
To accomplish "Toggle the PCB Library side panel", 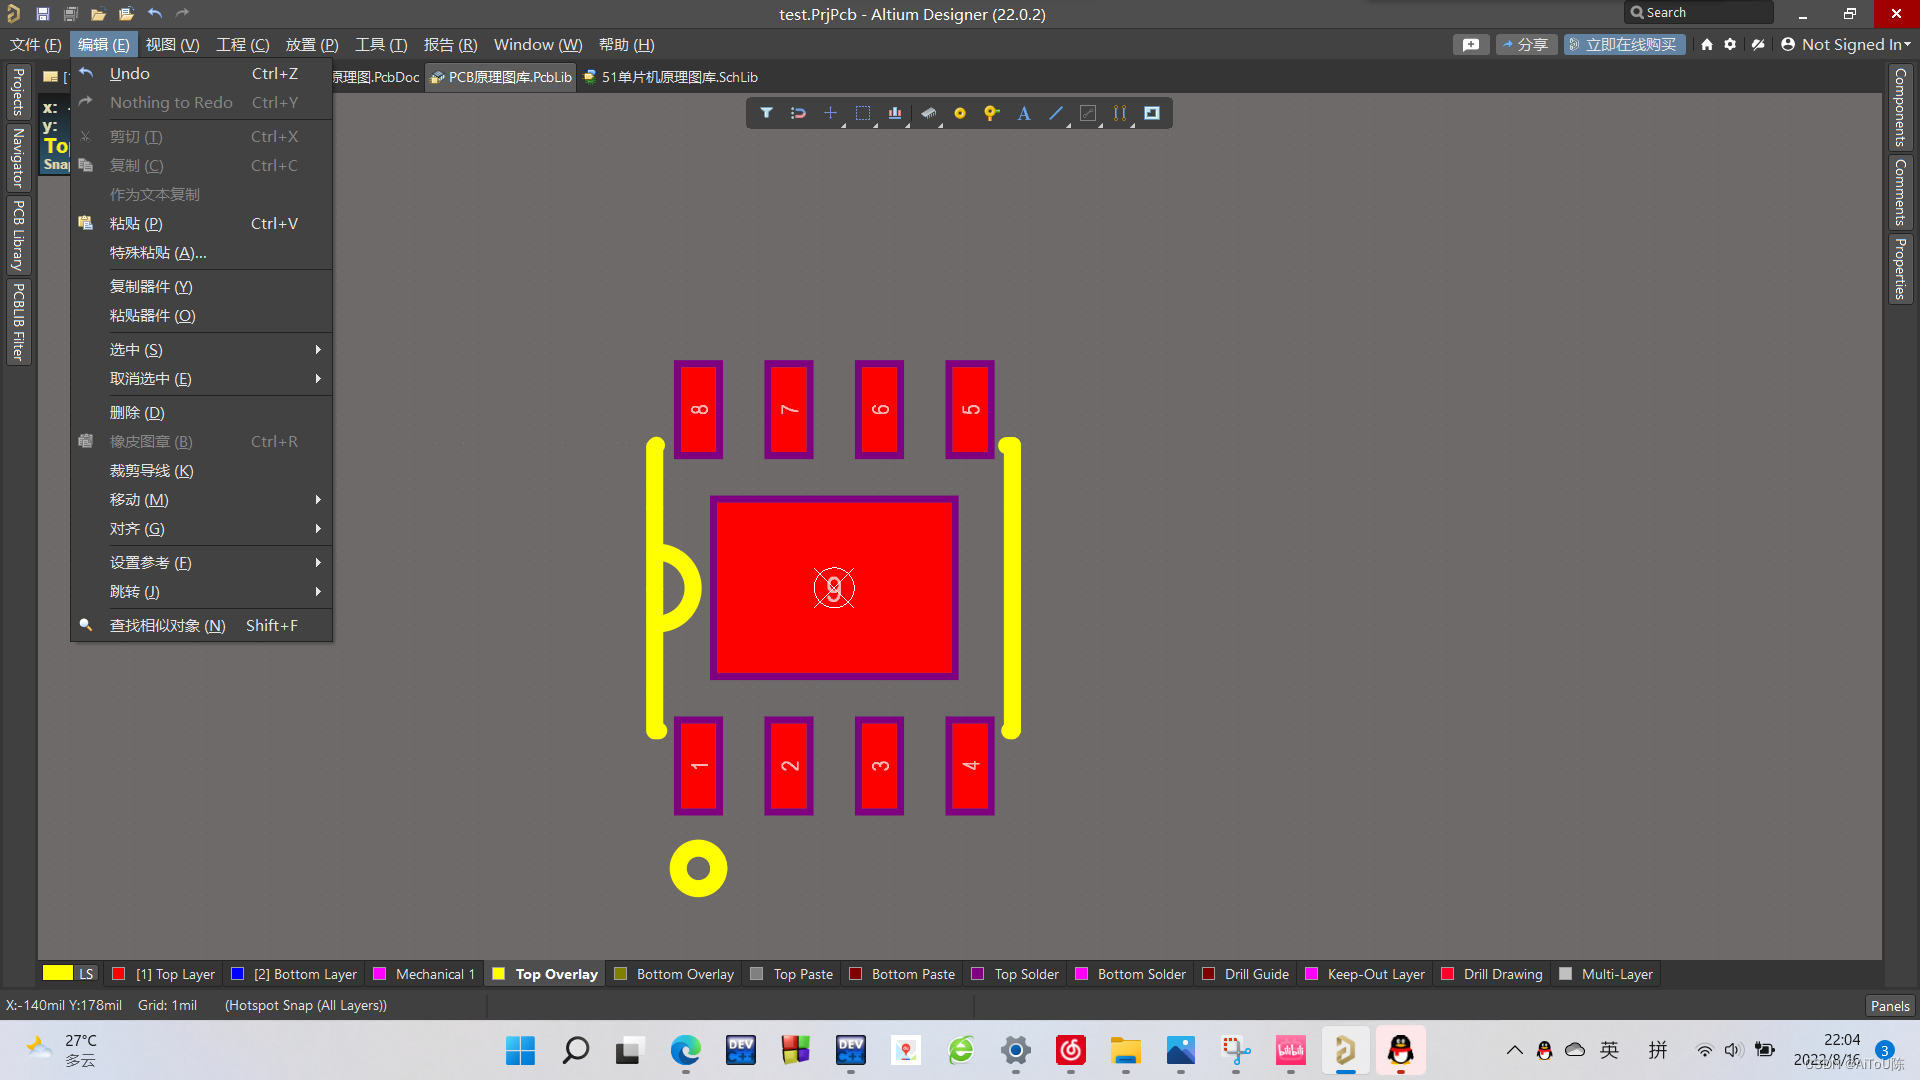I will (18, 236).
